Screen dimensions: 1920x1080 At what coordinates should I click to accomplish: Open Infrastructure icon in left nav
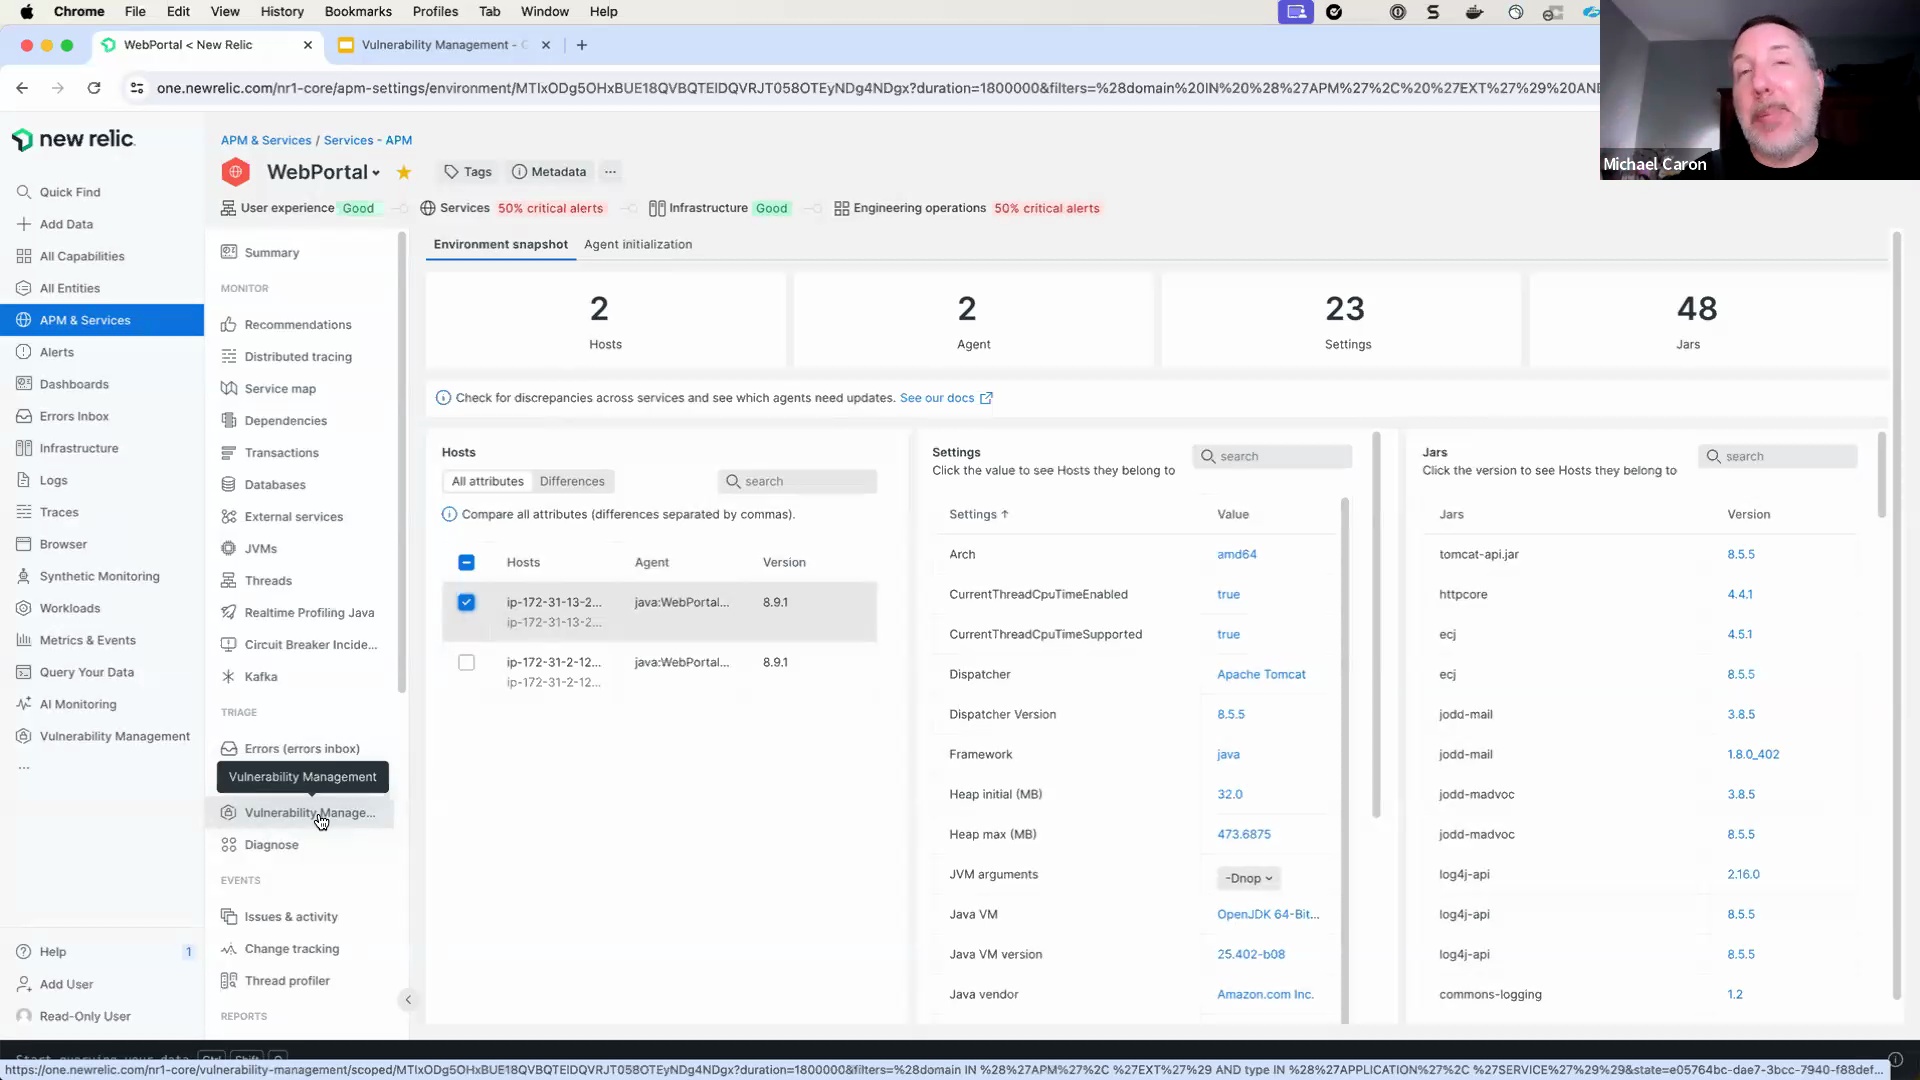pos(24,448)
